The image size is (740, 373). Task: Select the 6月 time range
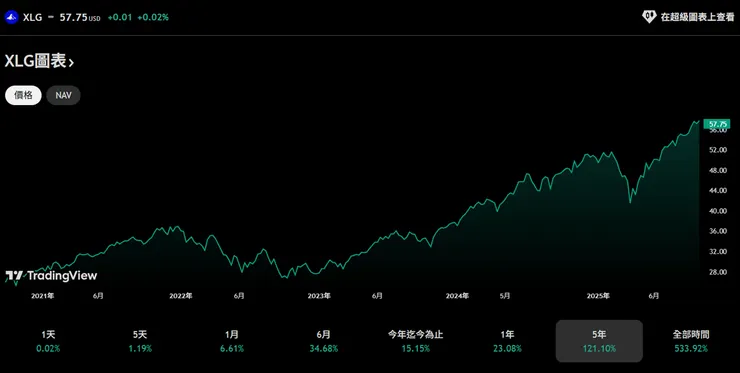tap(324, 341)
